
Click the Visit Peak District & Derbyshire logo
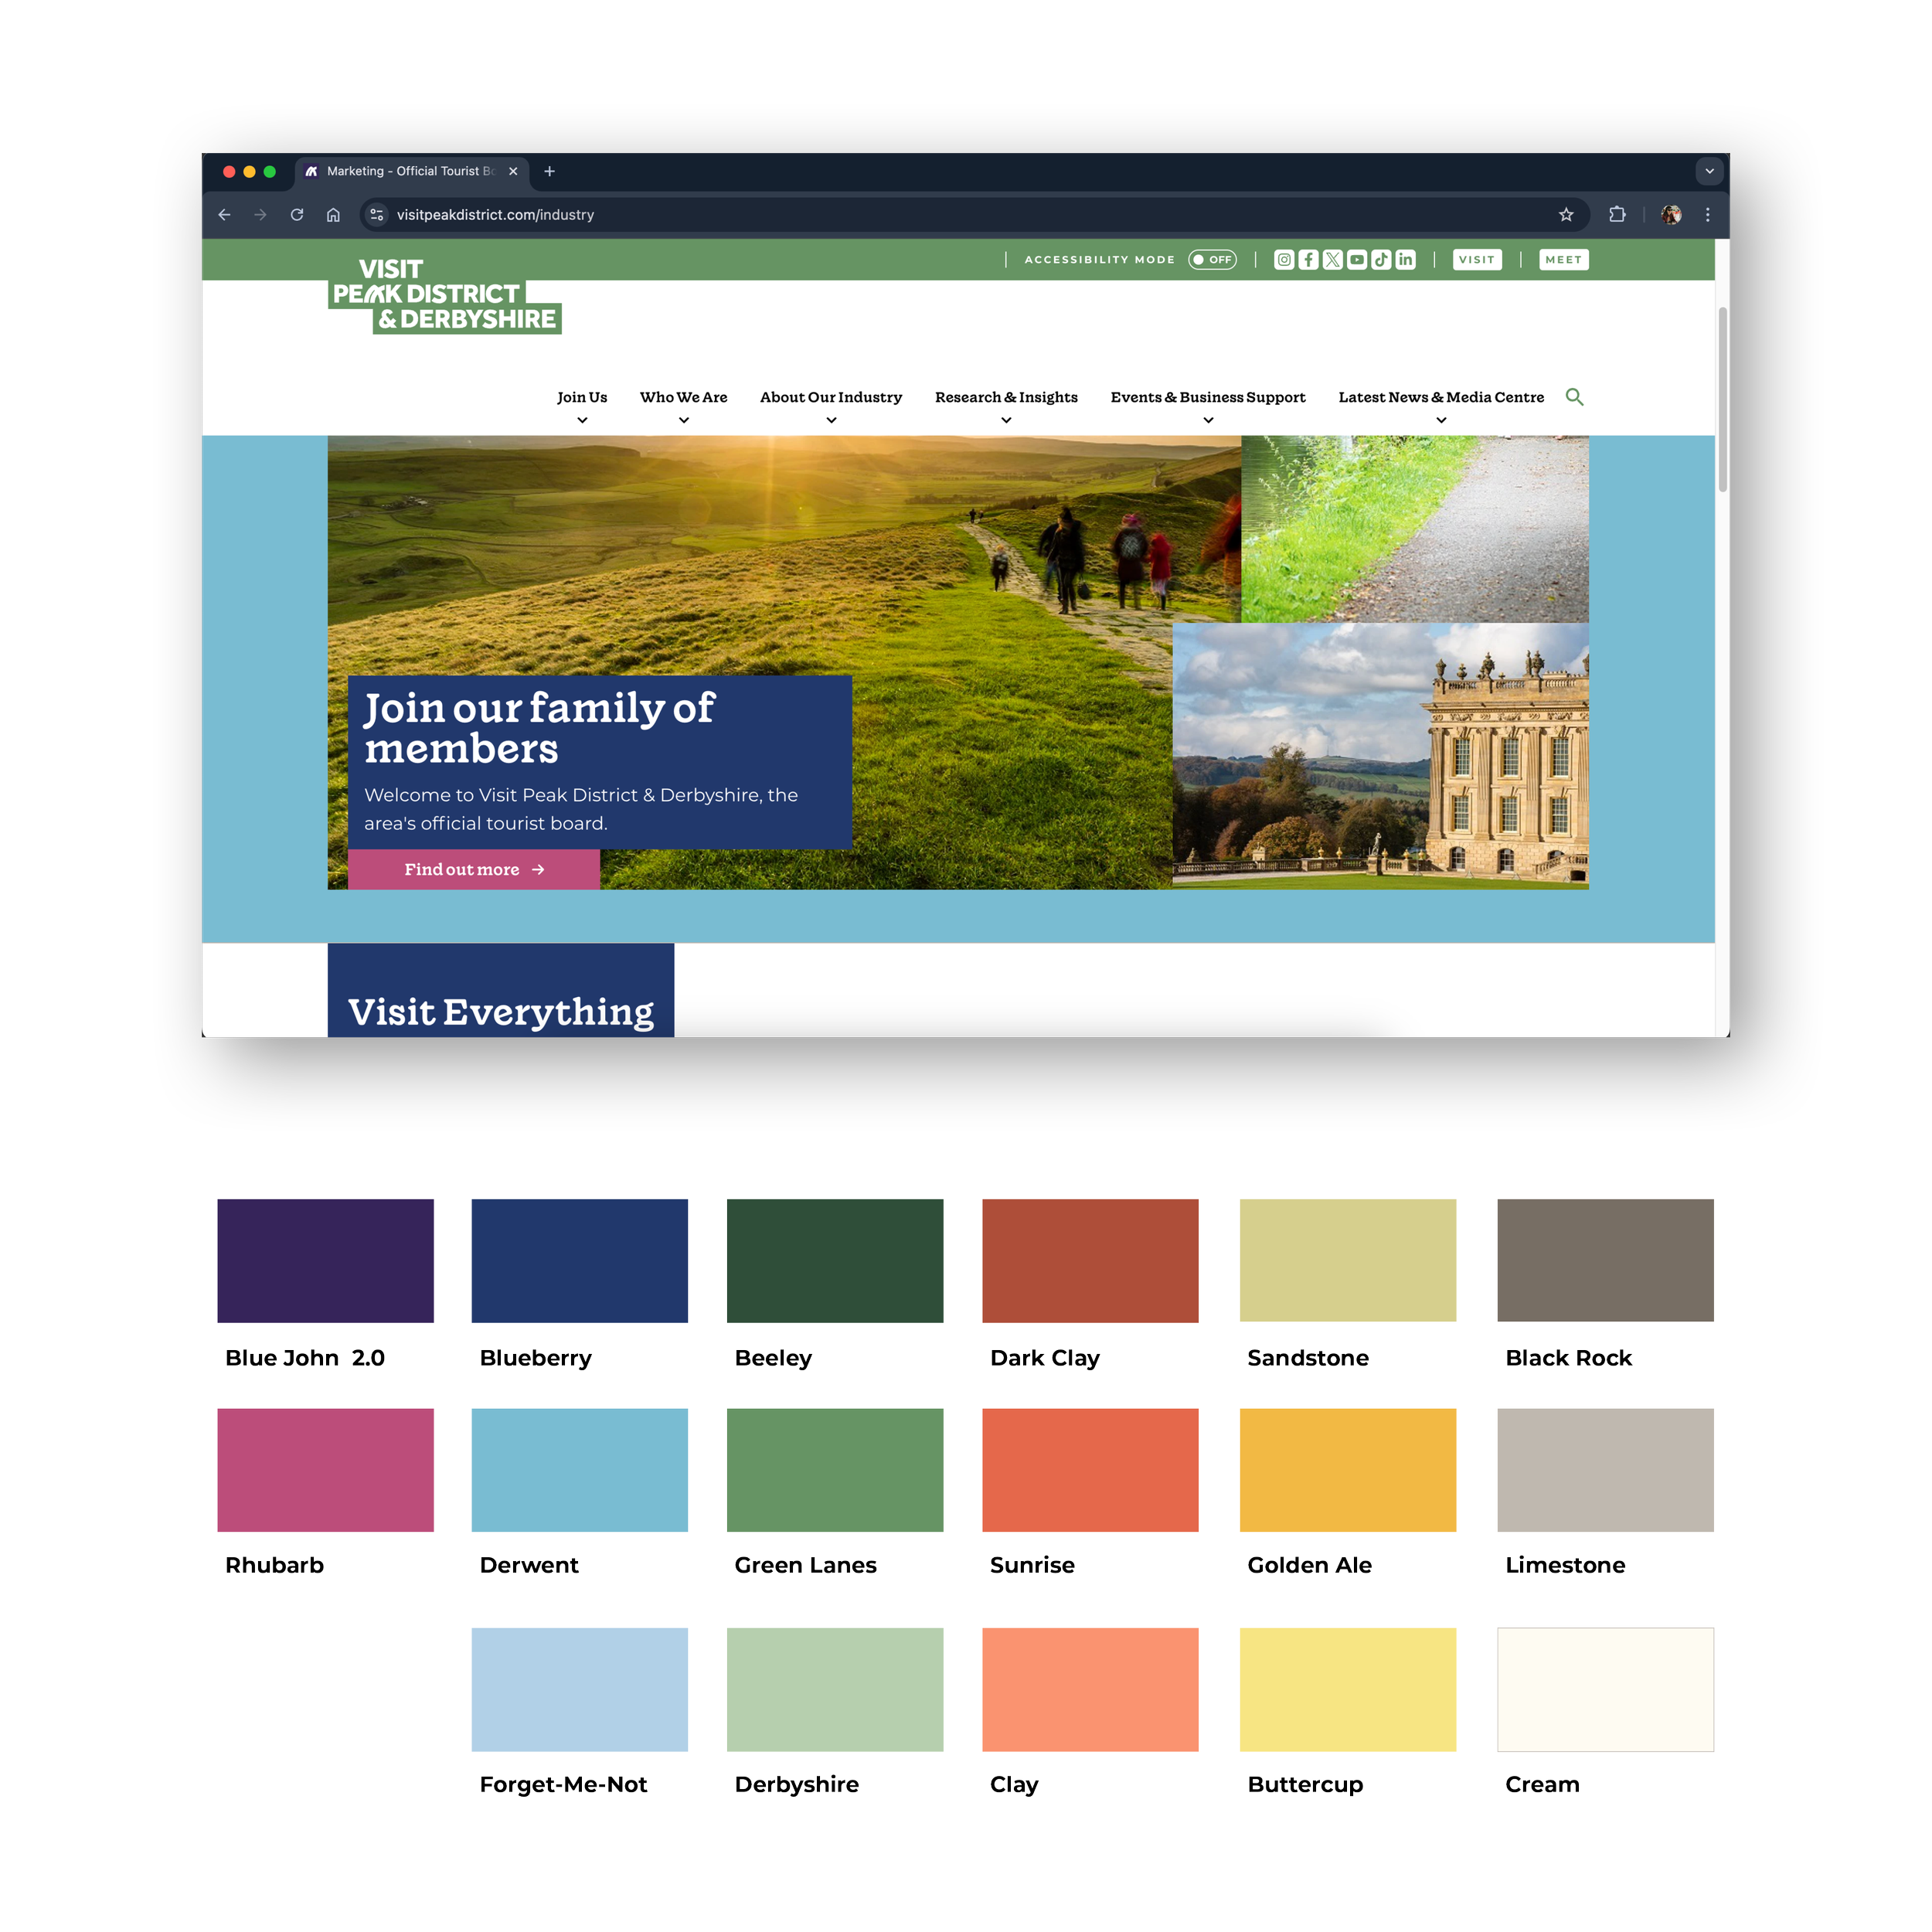(x=444, y=295)
